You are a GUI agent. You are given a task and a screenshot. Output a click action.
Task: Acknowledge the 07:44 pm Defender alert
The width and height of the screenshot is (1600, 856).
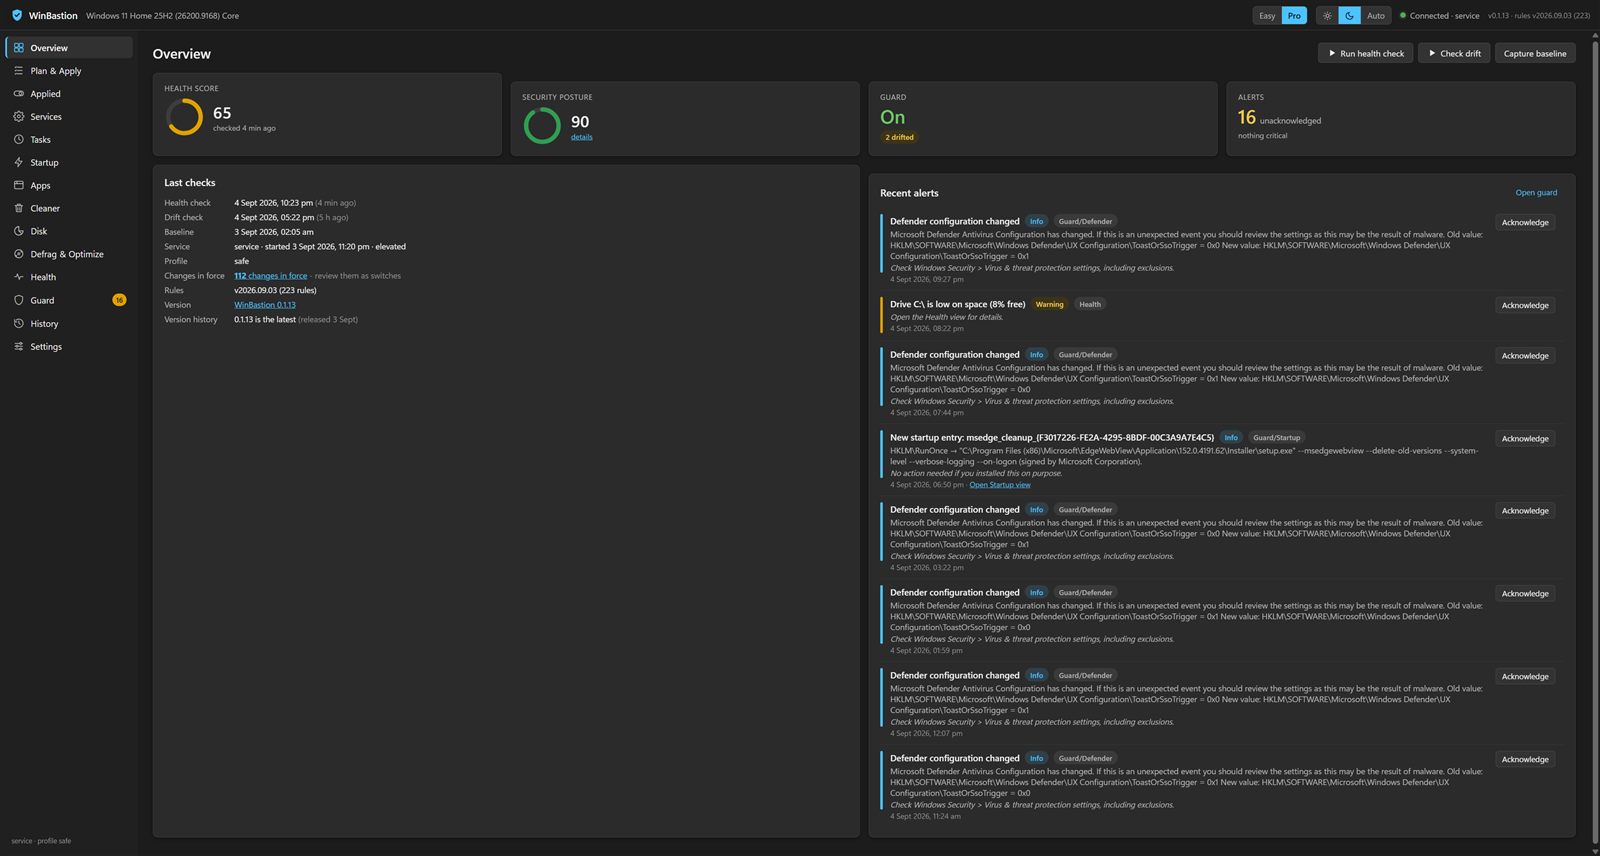(x=1525, y=355)
